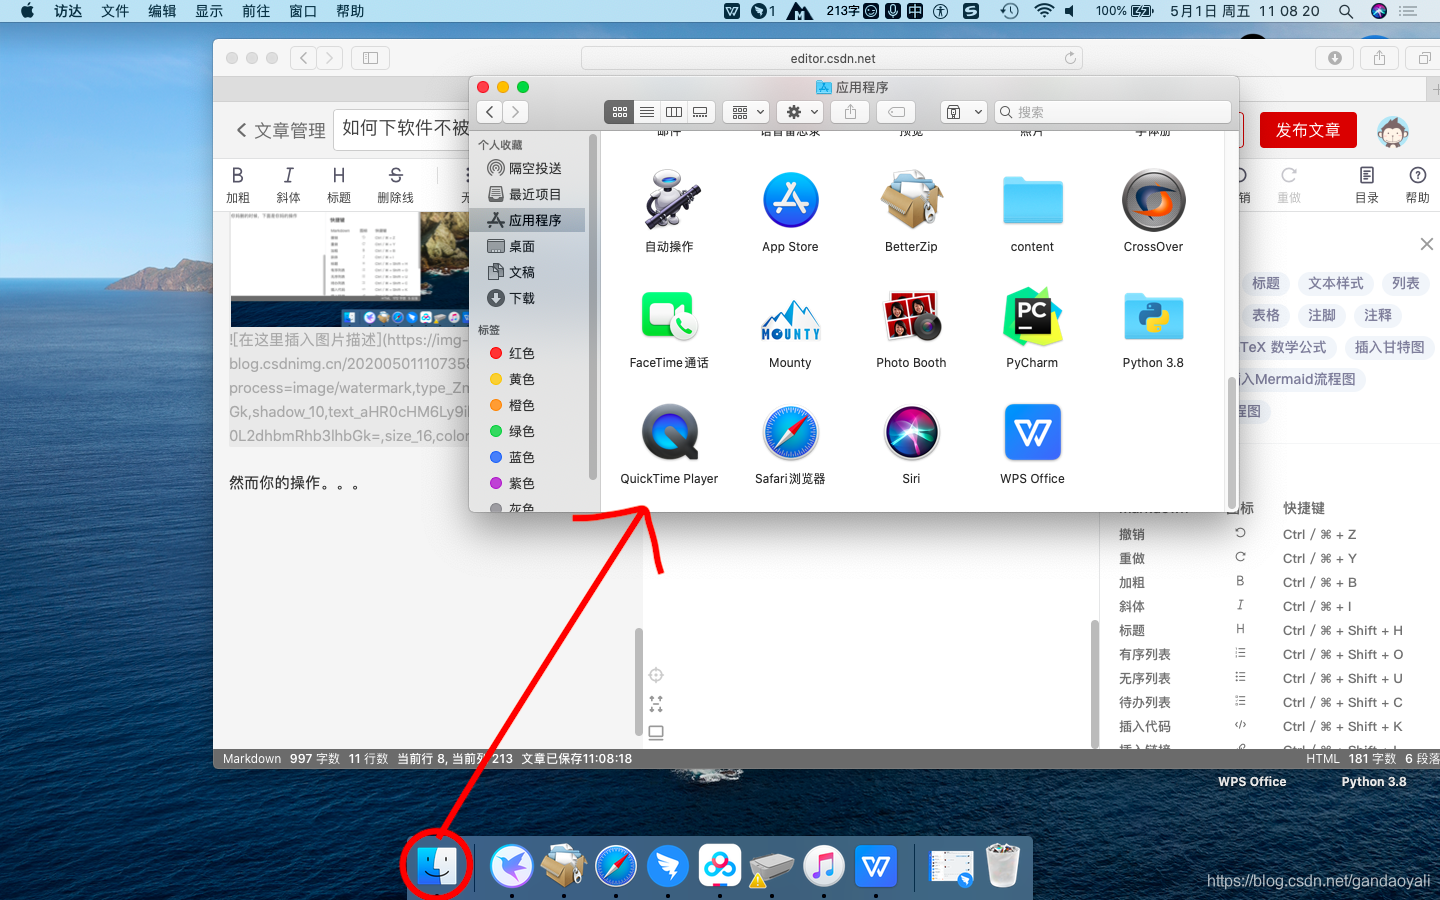Image resolution: width=1440 pixels, height=900 pixels.
Task: Open the 窗口 menu
Action: click(x=303, y=11)
